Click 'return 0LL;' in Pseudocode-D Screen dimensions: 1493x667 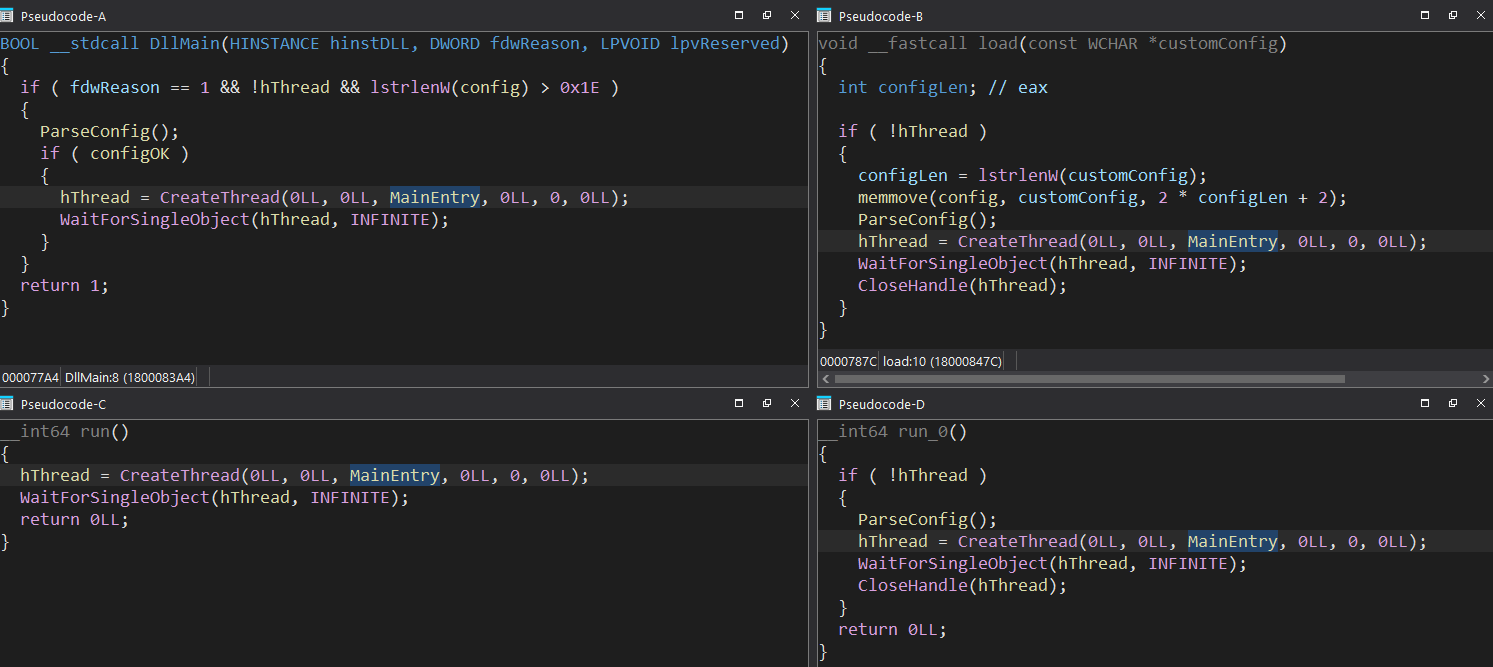click(893, 630)
